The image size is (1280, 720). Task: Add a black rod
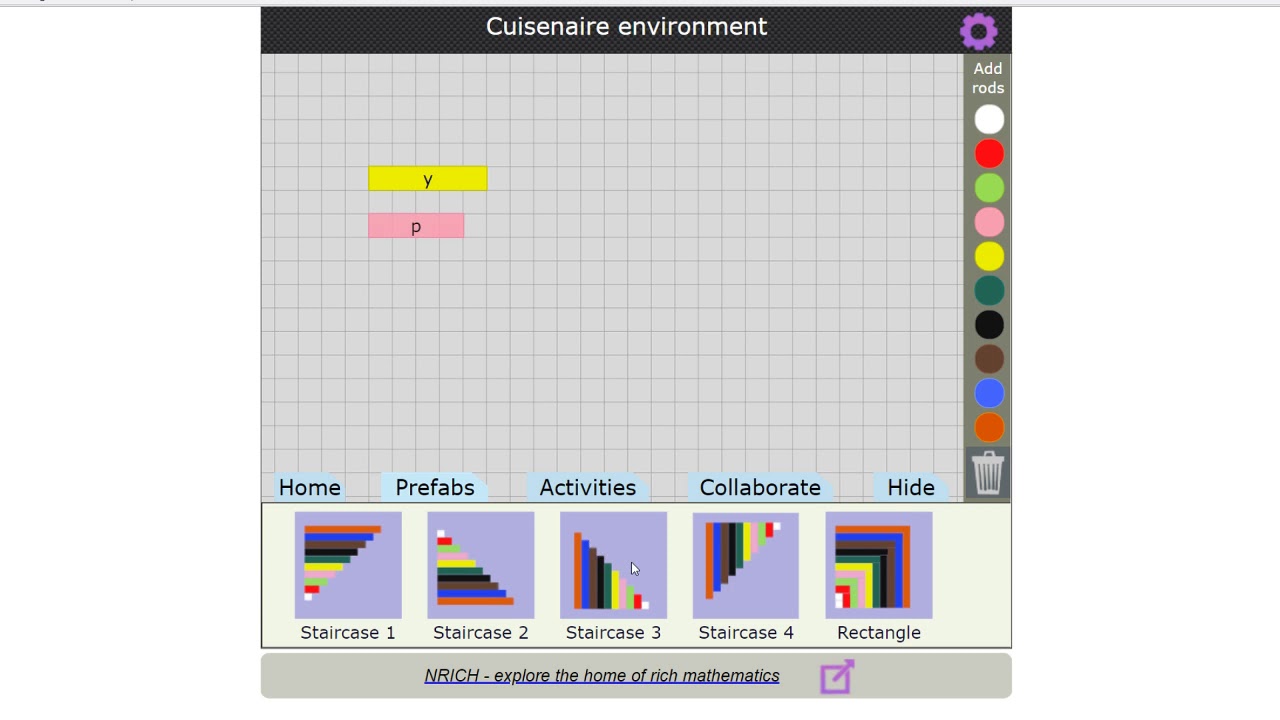point(989,325)
